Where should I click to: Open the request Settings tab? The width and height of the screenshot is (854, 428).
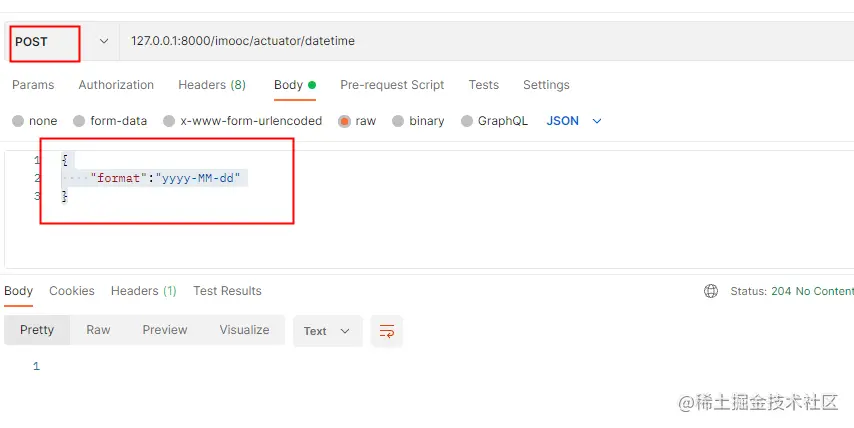tap(546, 85)
